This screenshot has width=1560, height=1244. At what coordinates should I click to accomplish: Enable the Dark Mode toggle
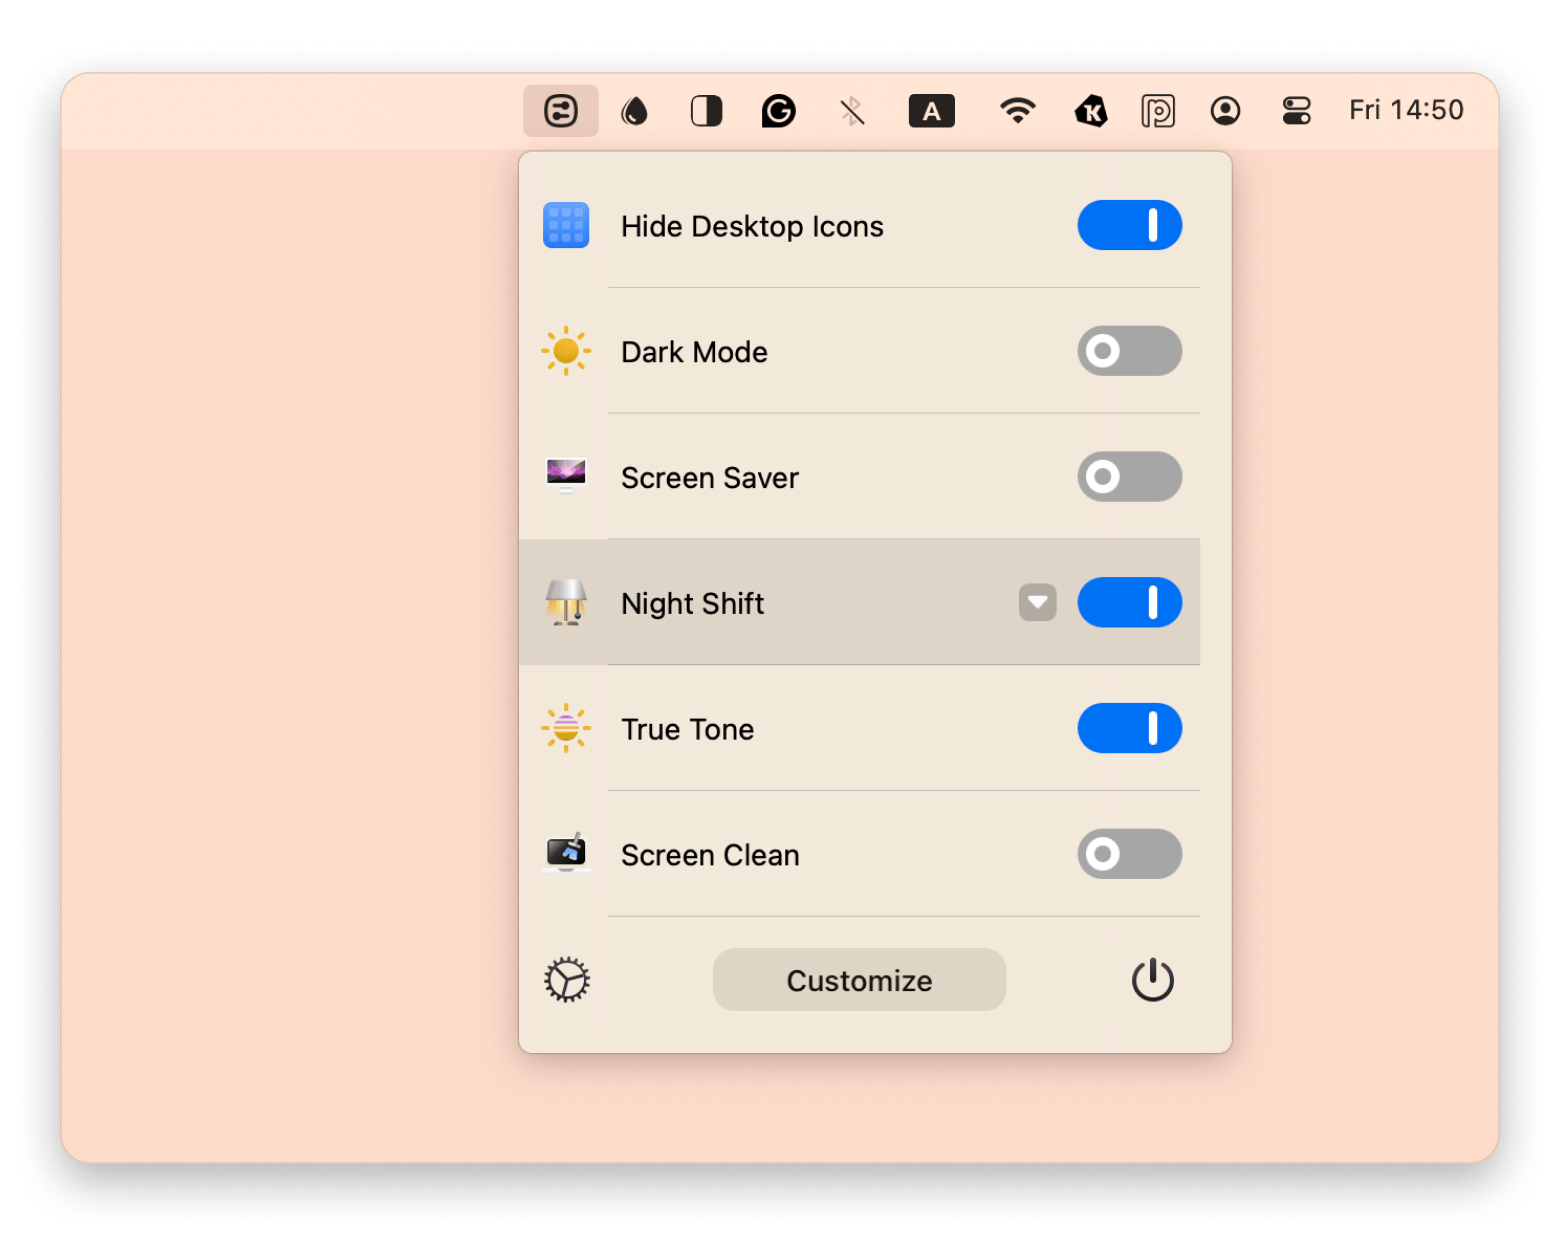pyautogui.click(x=1129, y=351)
